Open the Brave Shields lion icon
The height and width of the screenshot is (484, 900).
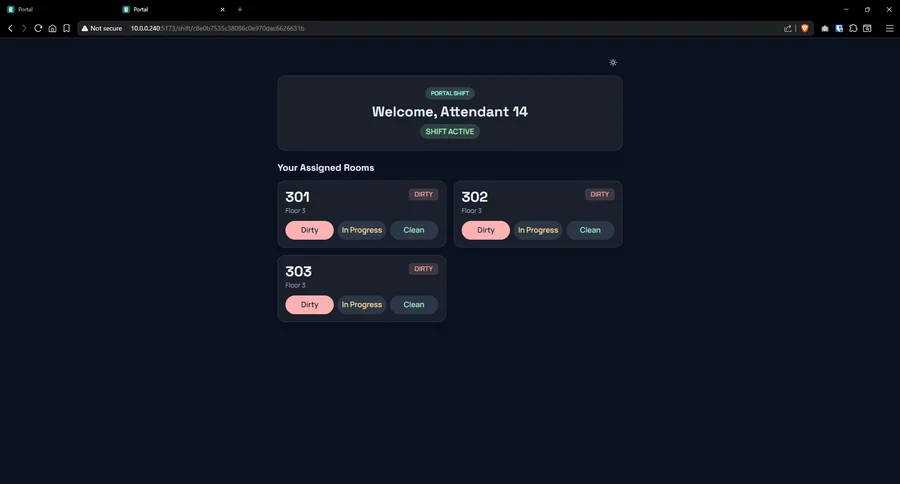click(805, 28)
